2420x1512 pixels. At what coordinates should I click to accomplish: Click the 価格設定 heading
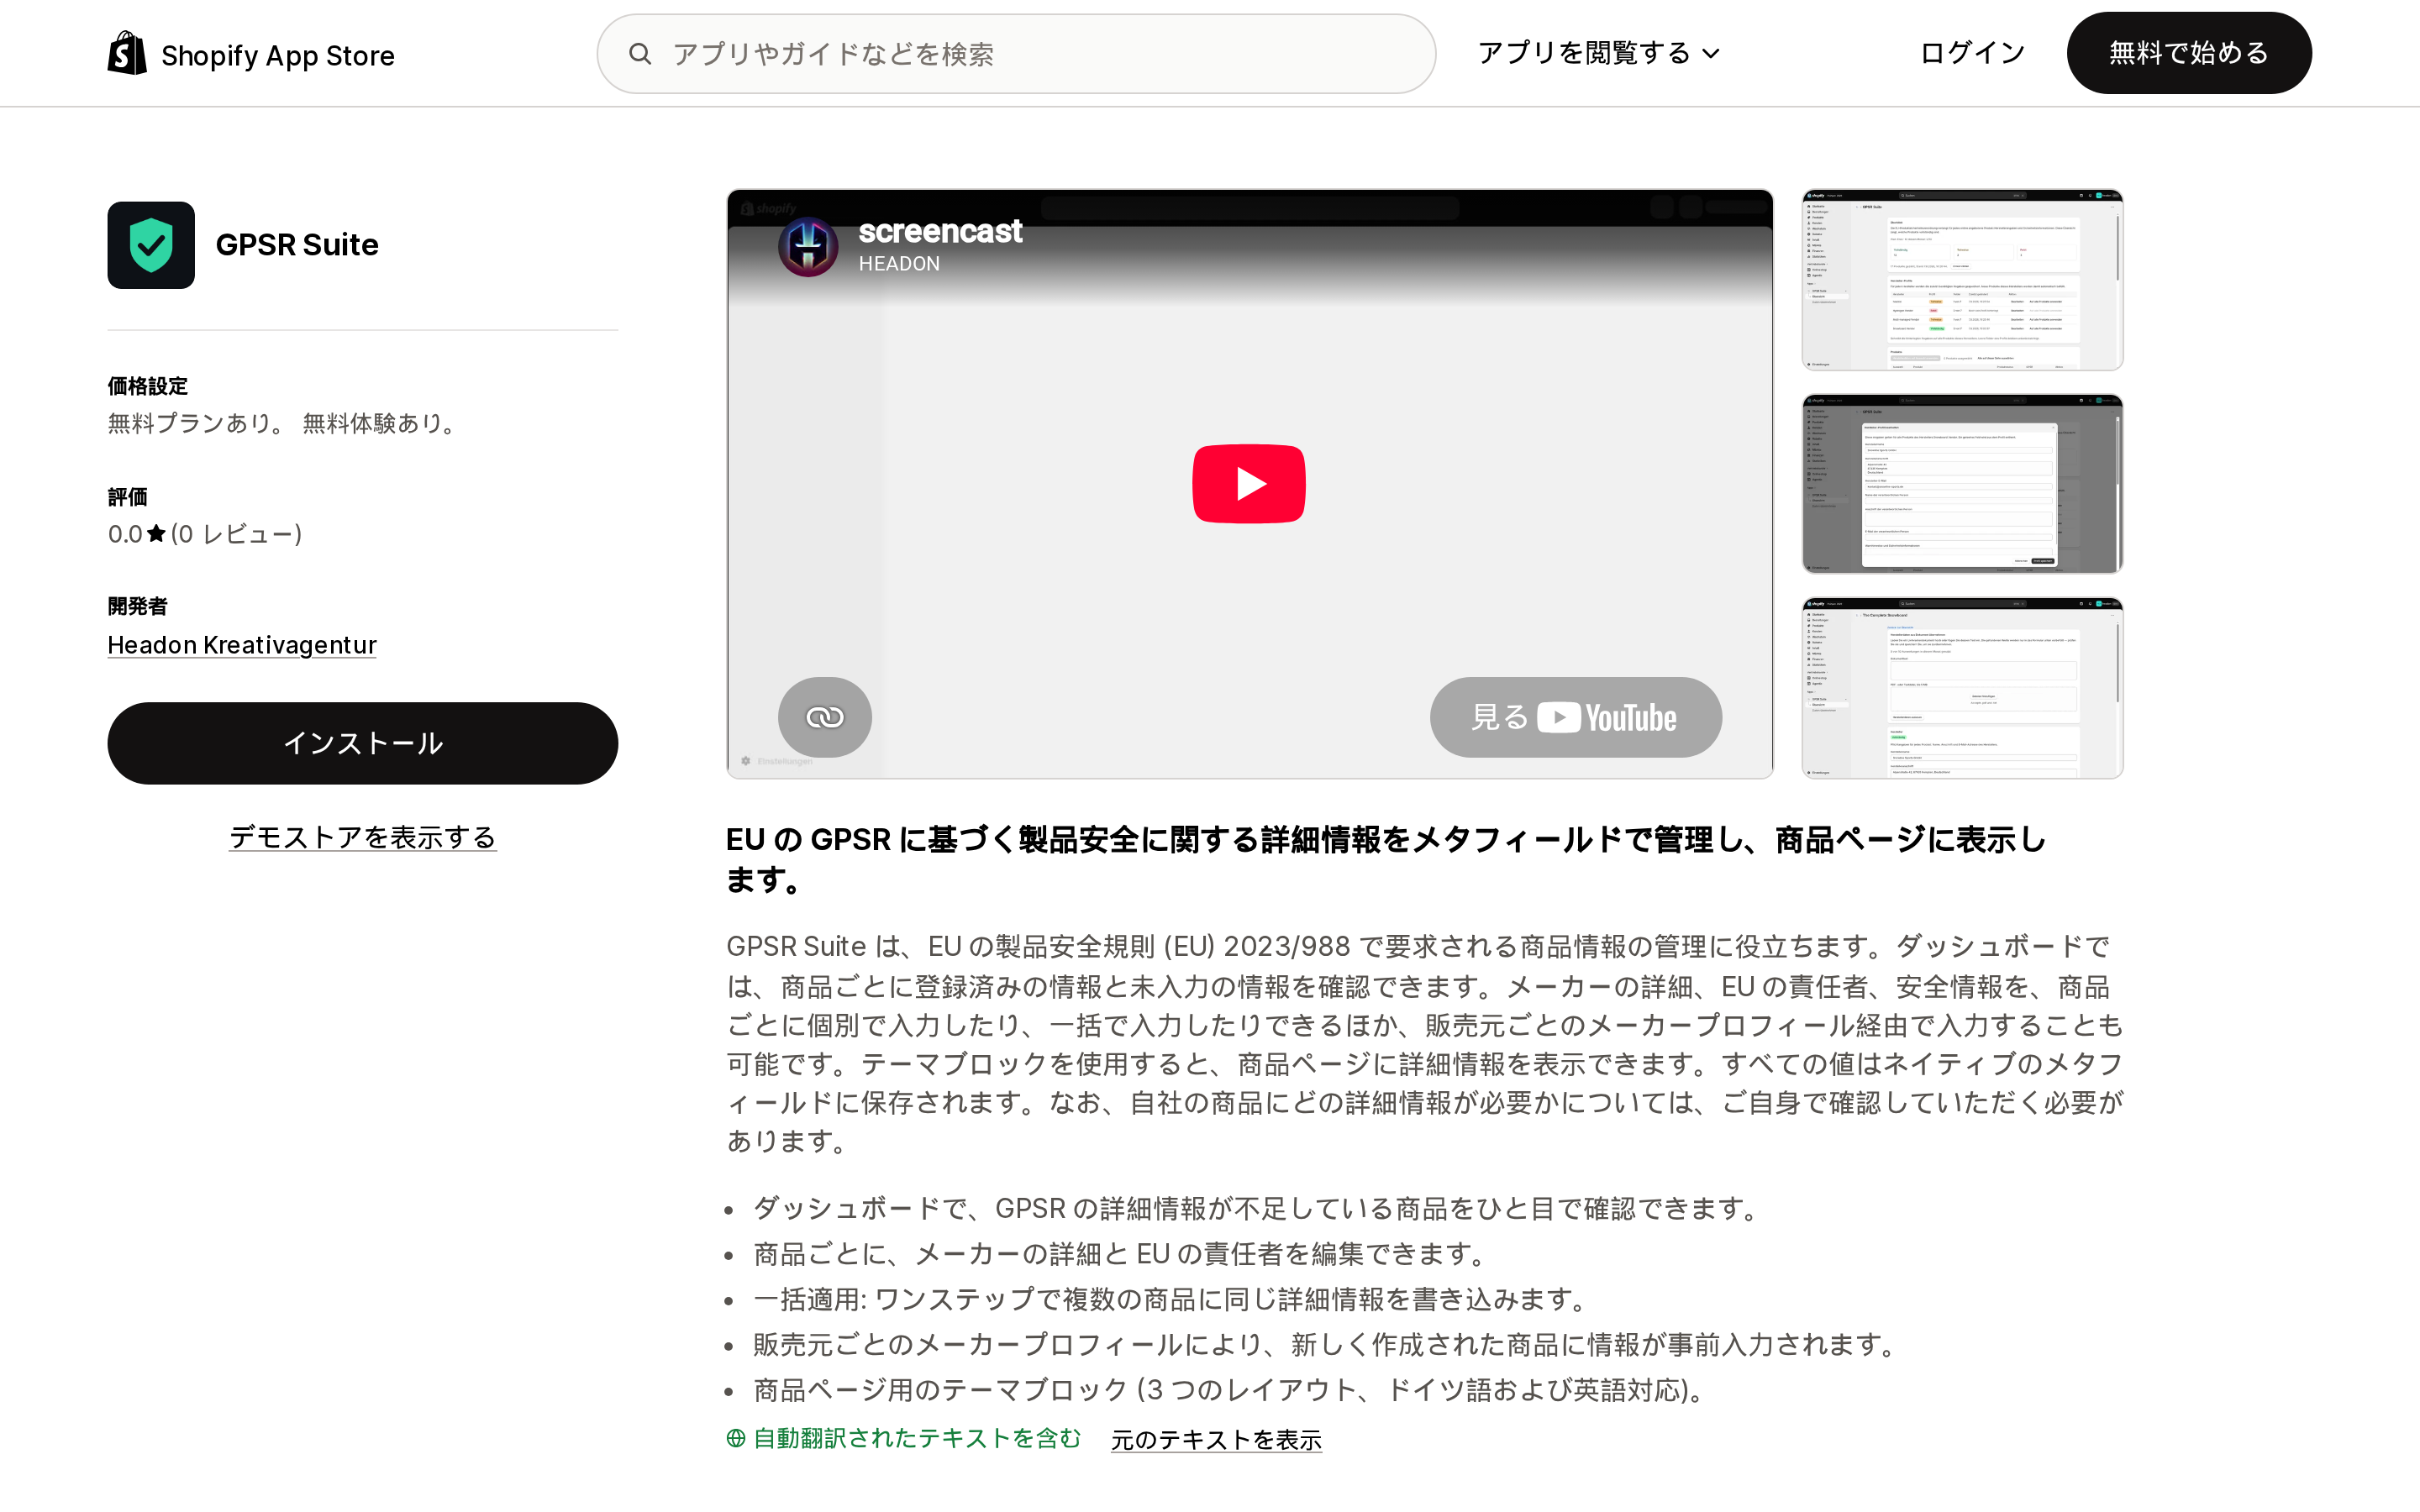click(148, 386)
